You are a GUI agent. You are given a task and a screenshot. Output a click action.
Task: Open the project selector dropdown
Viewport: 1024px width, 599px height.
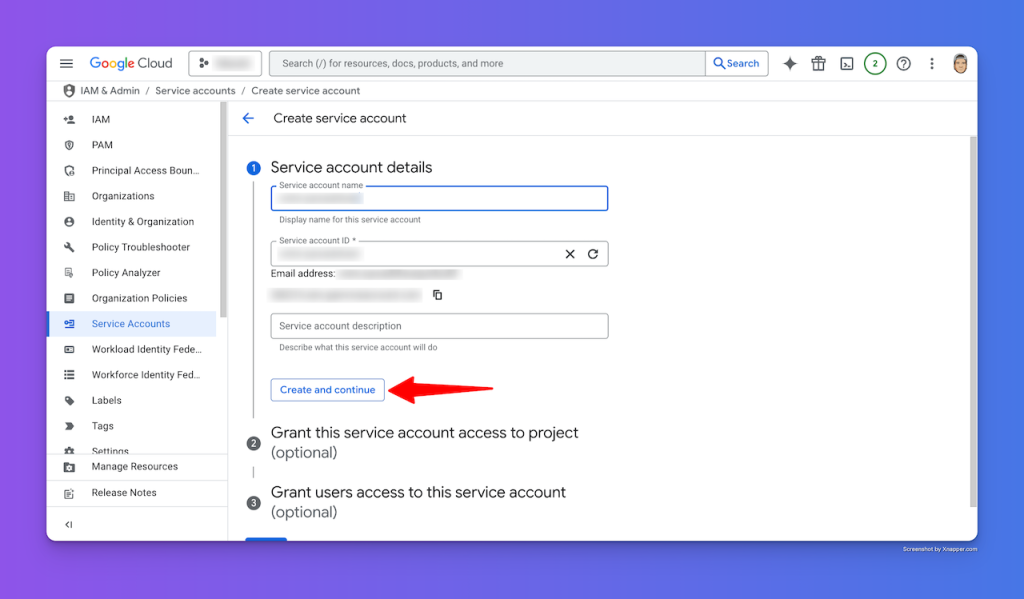point(225,63)
